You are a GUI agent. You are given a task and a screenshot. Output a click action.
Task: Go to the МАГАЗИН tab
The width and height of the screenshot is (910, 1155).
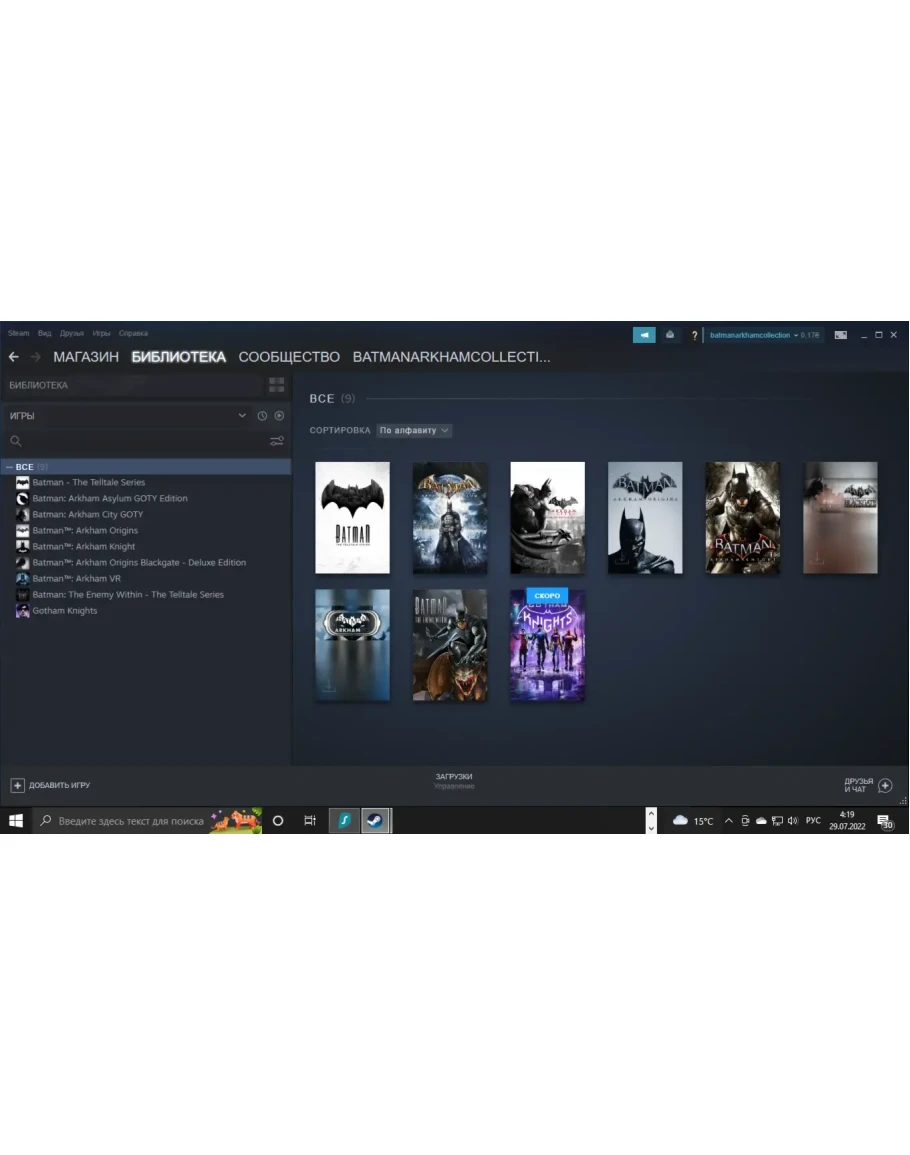pyautogui.click(x=86, y=357)
